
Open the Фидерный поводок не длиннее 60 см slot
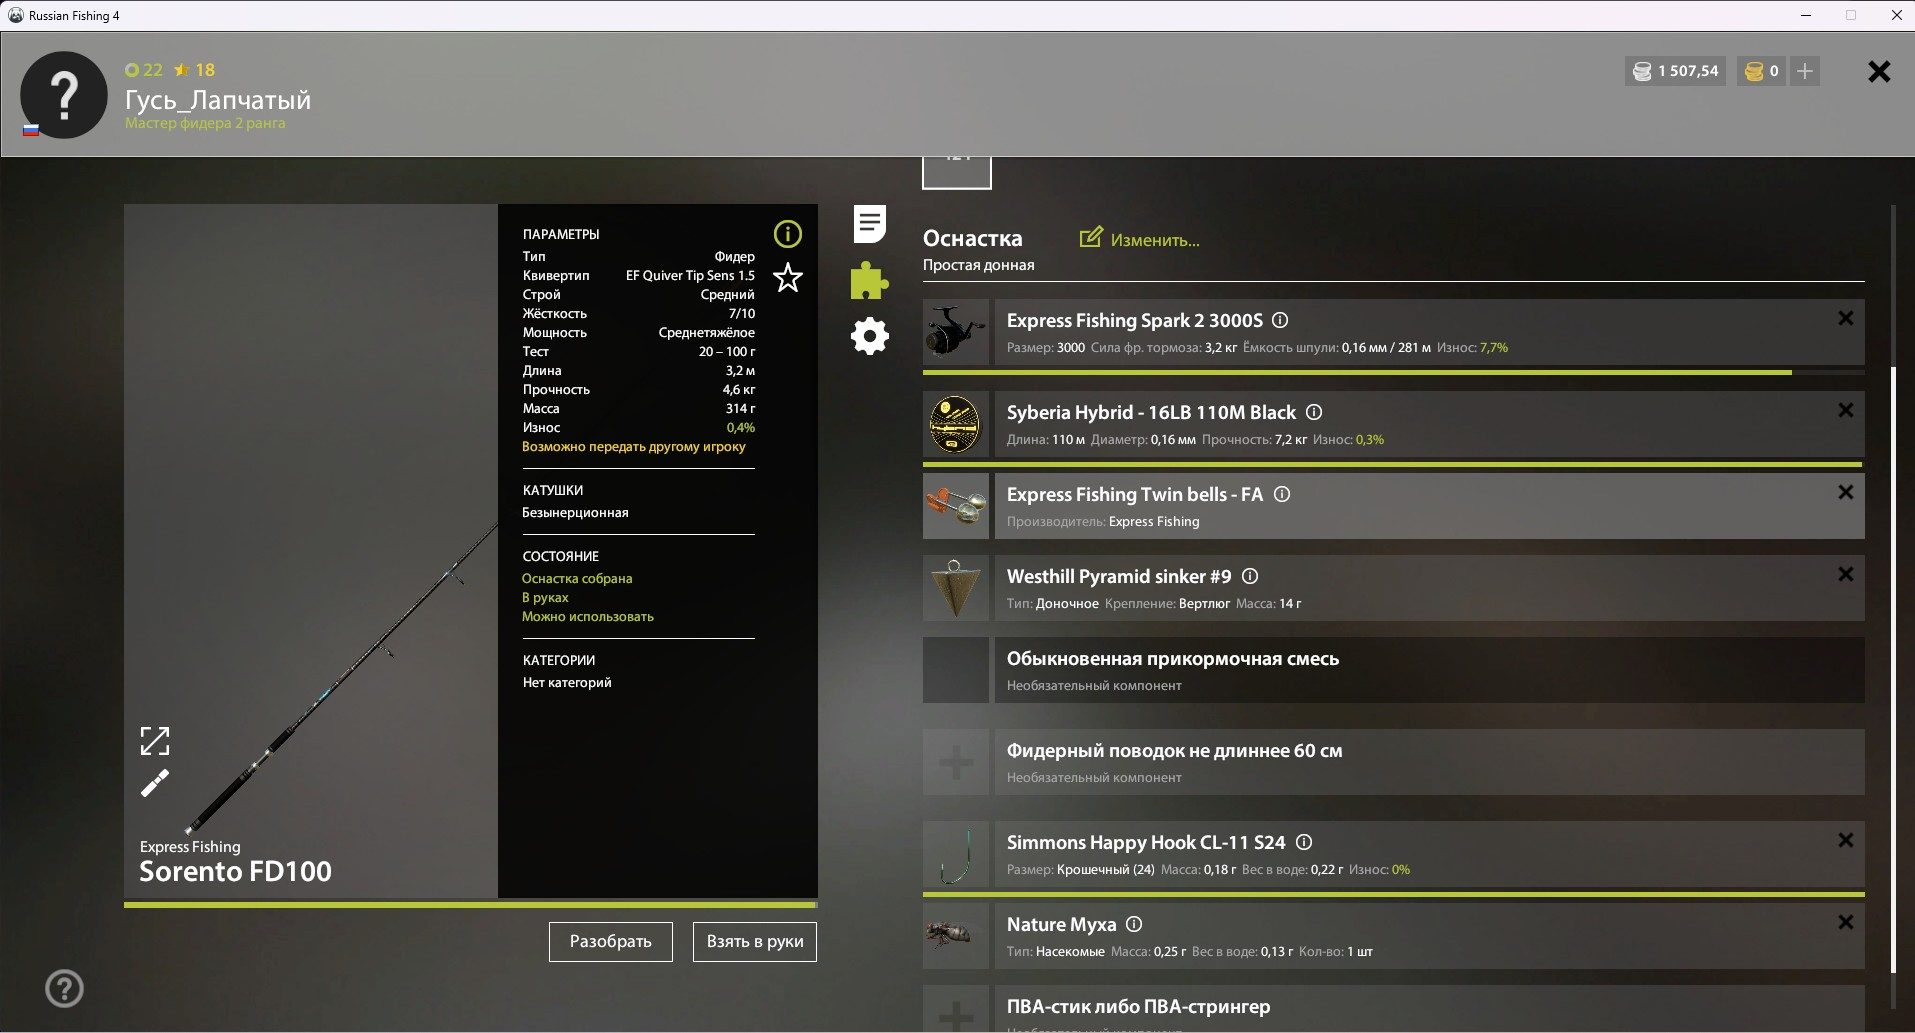1429,762
